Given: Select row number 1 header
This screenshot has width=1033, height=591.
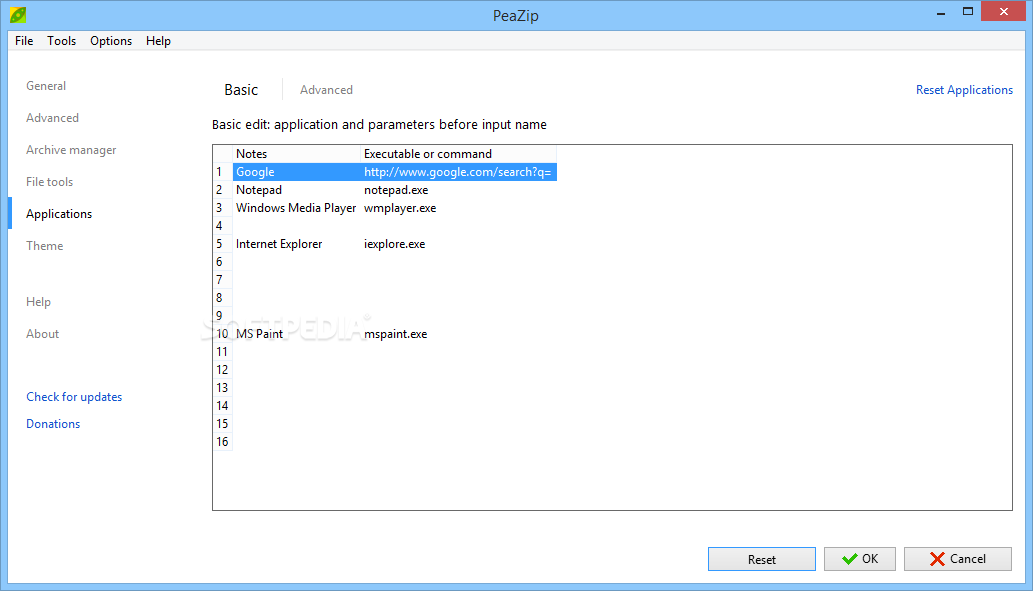Looking at the screenshot, I should click(223, 172).
